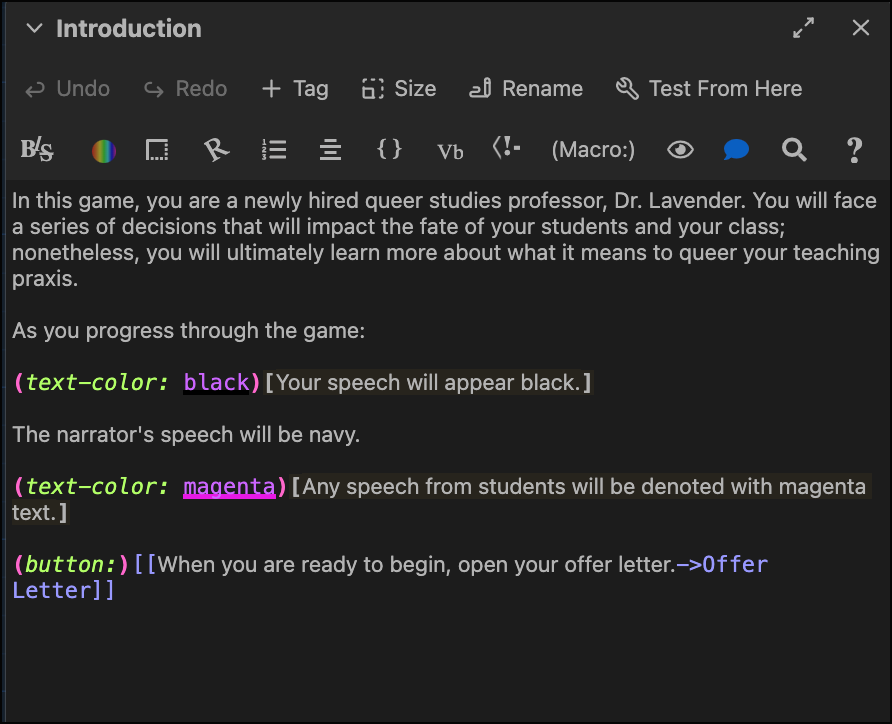Click the borders dashed-box icon
Viewport: 892px width, 724px height.
[157, 150]
